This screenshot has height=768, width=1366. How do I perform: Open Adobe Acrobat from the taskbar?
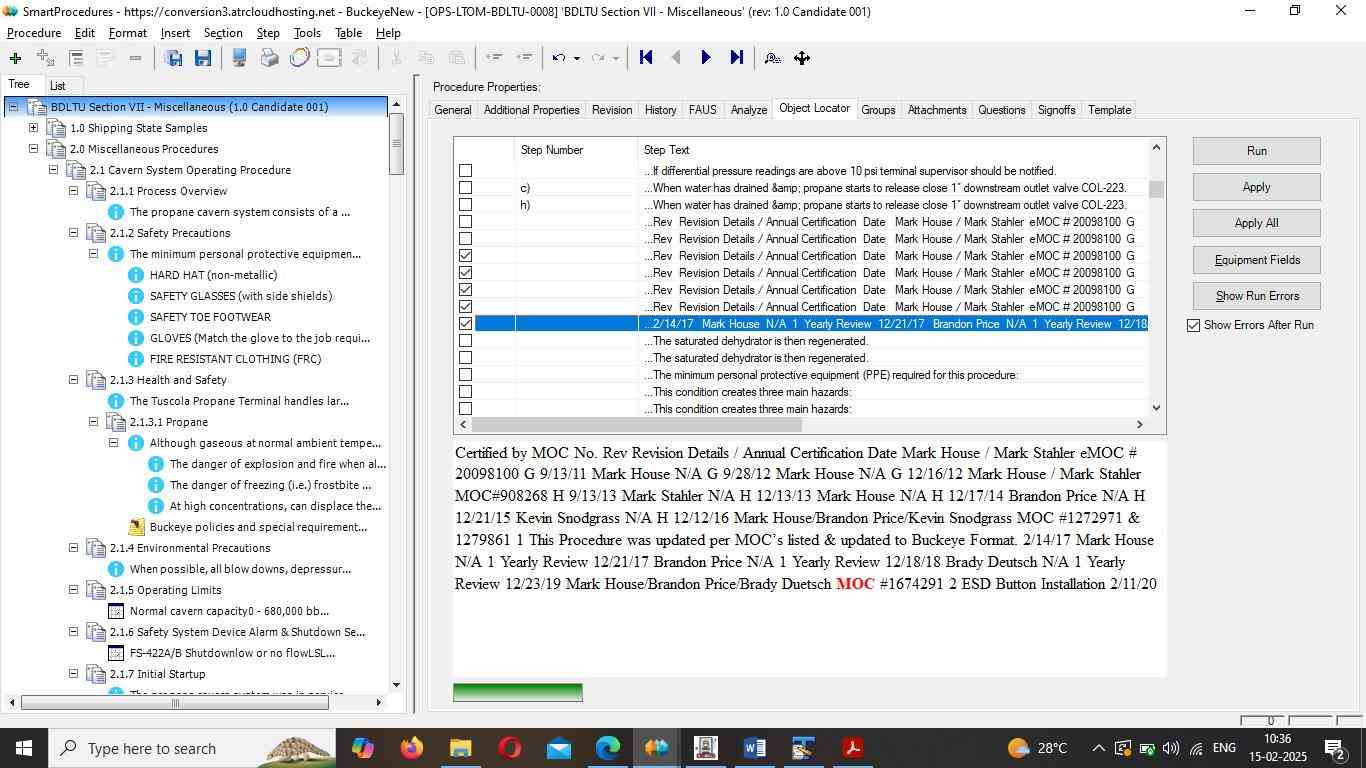pyautogui.click(x=853, y=748)
